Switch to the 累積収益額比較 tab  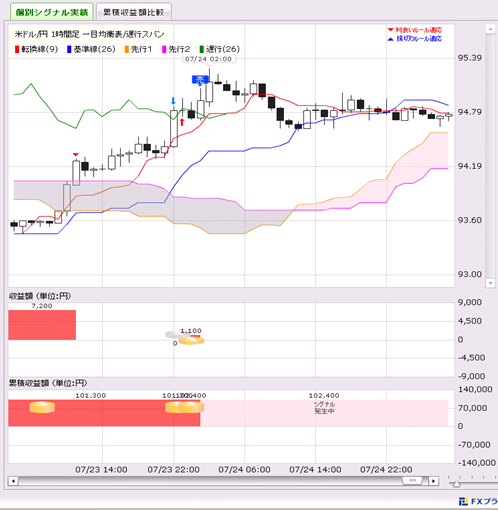[134, 12]
